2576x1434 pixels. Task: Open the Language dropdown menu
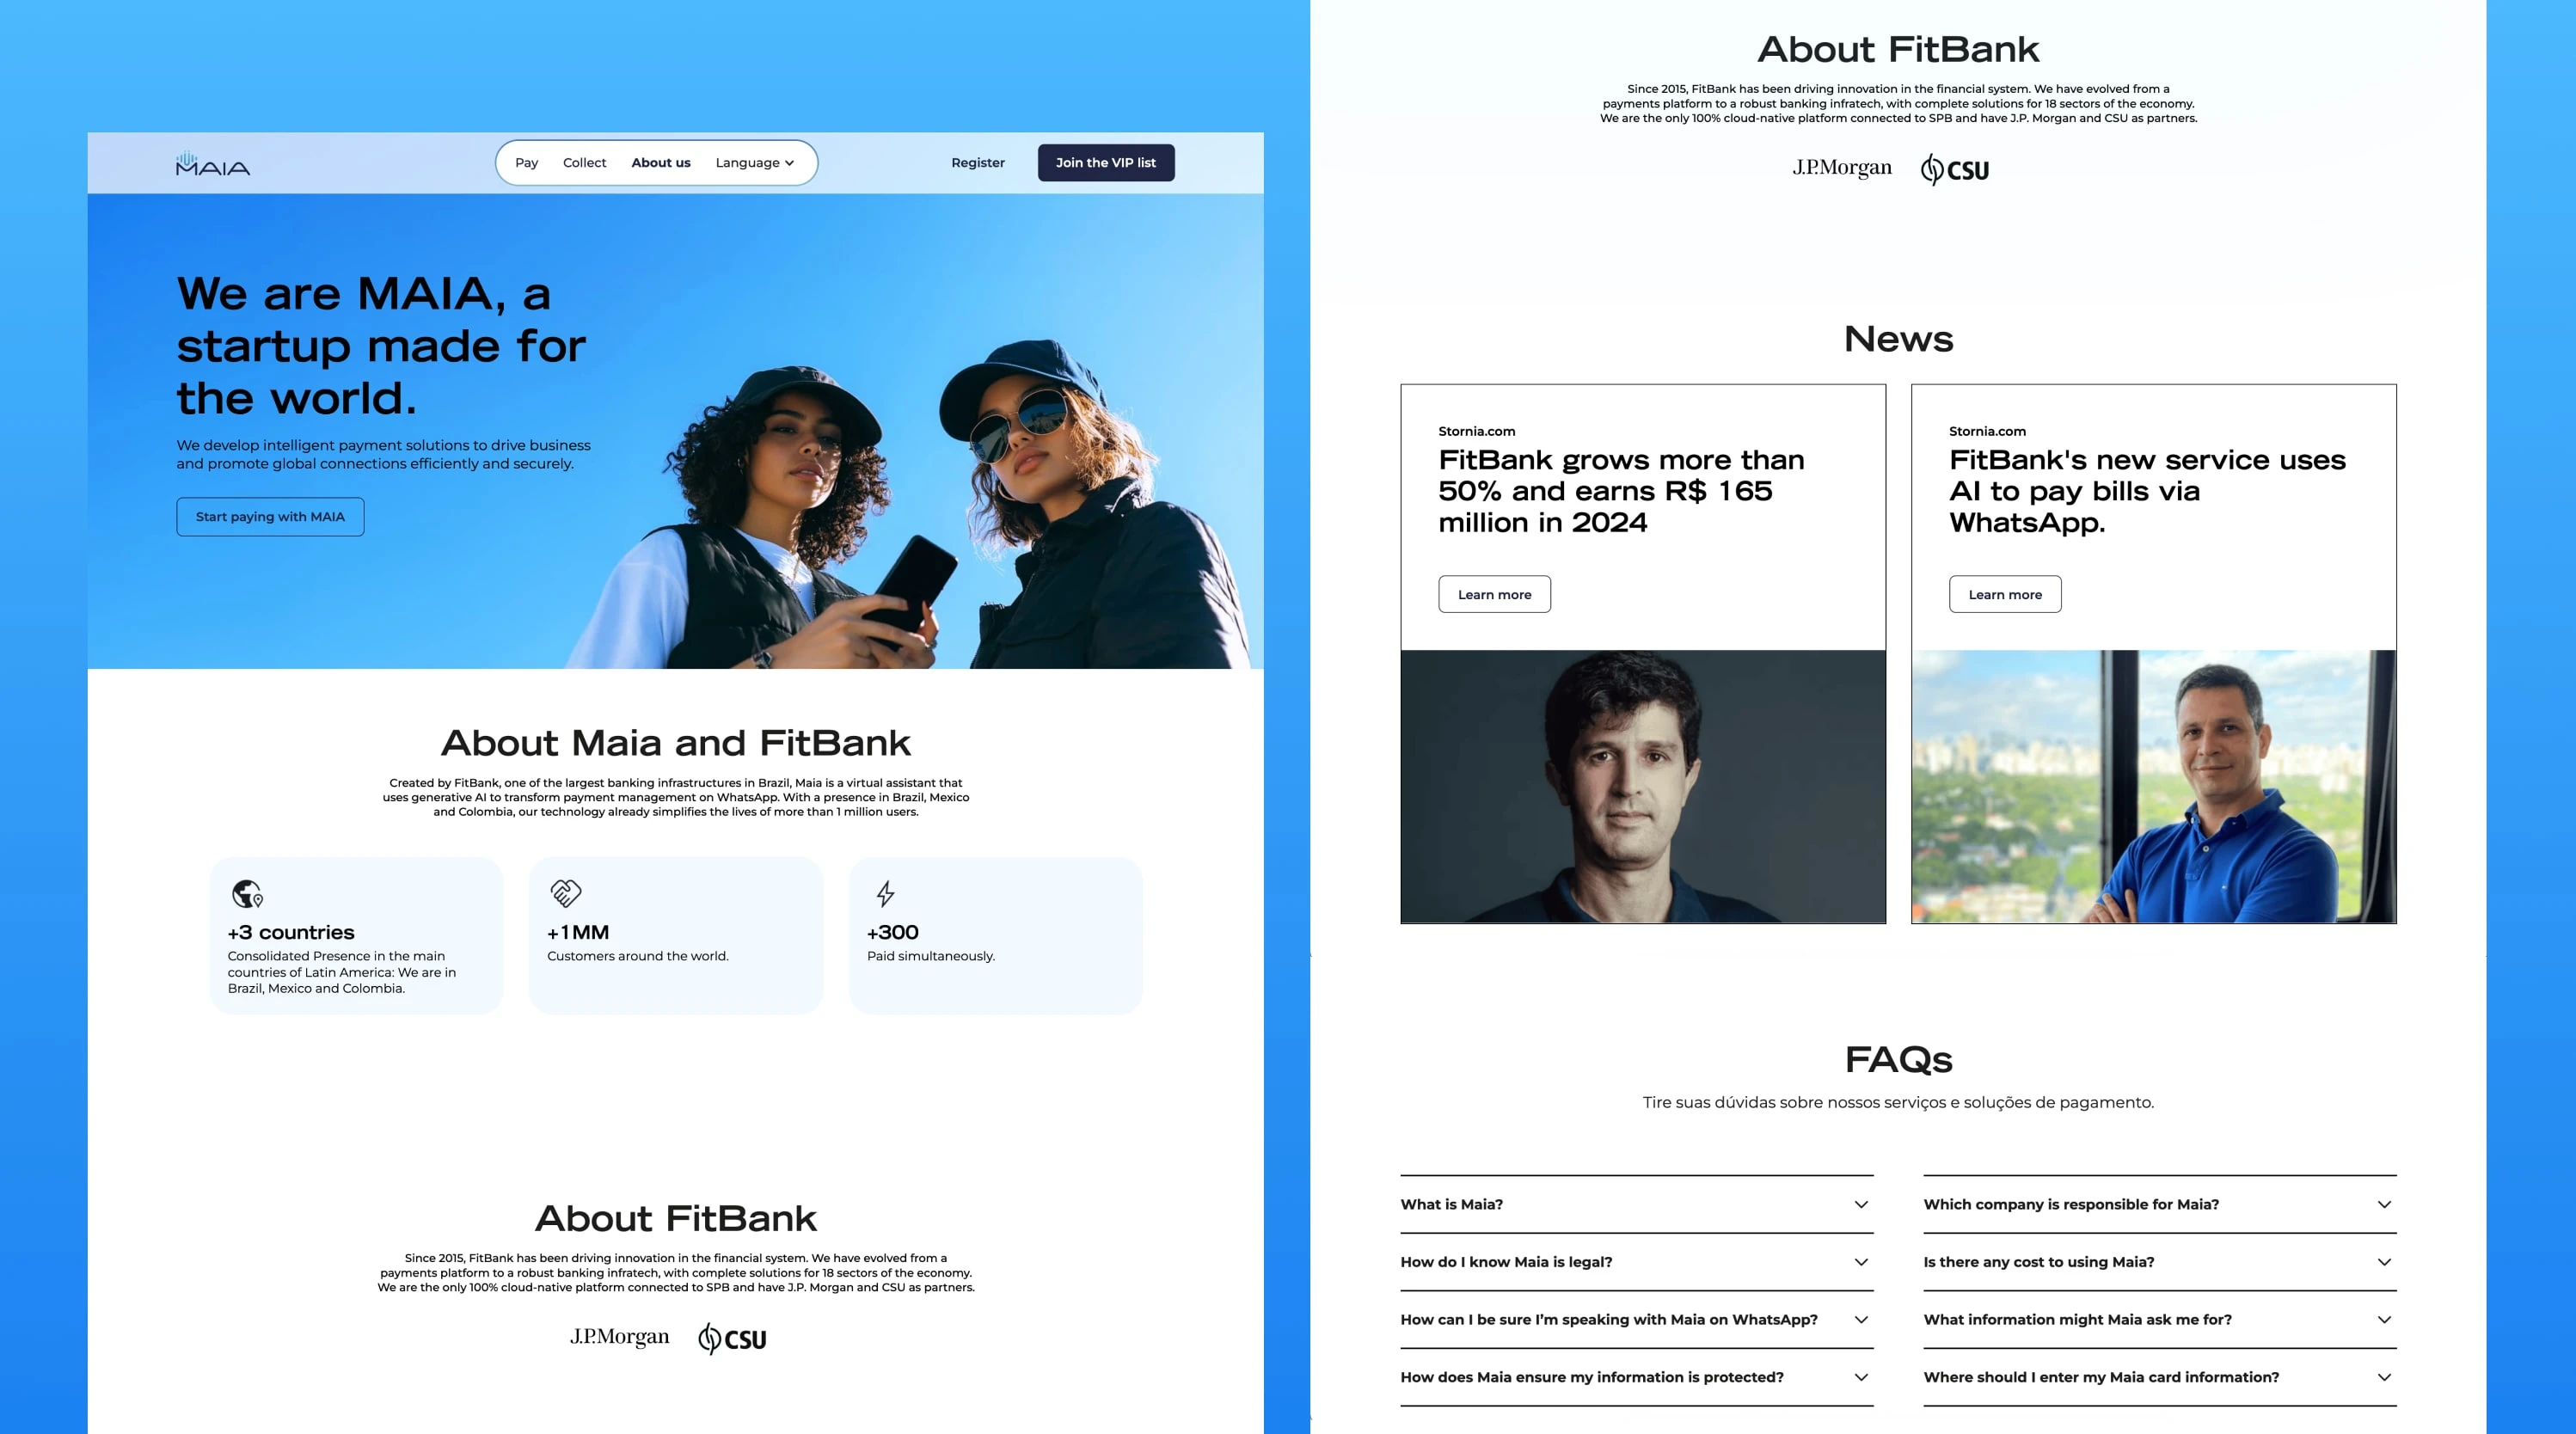point(754,163)
